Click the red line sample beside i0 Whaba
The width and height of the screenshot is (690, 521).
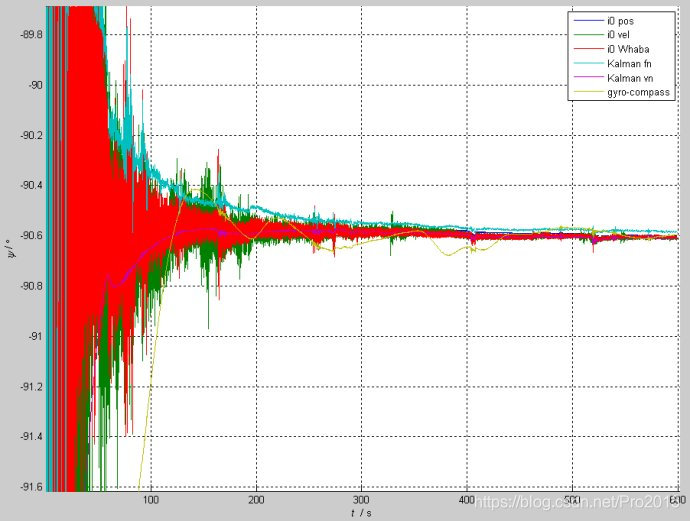click(588, 49)
